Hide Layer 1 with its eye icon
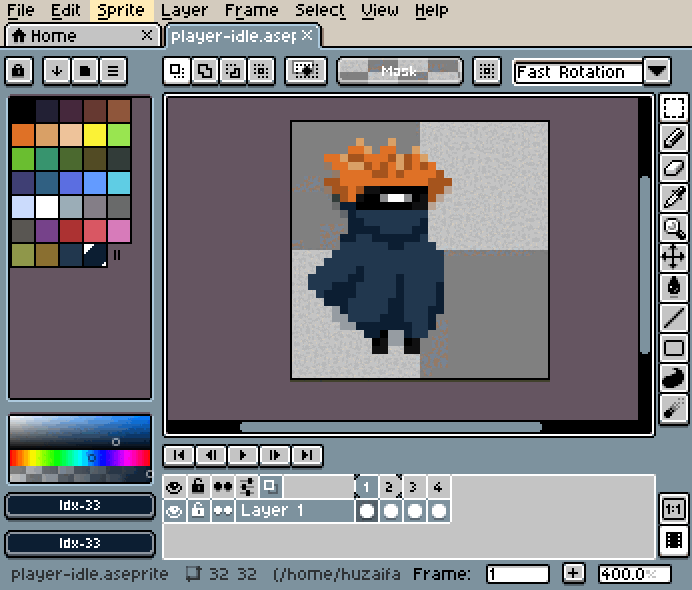Screen dimensions: 692x590 pyautogui.click(x=175, y=511)
